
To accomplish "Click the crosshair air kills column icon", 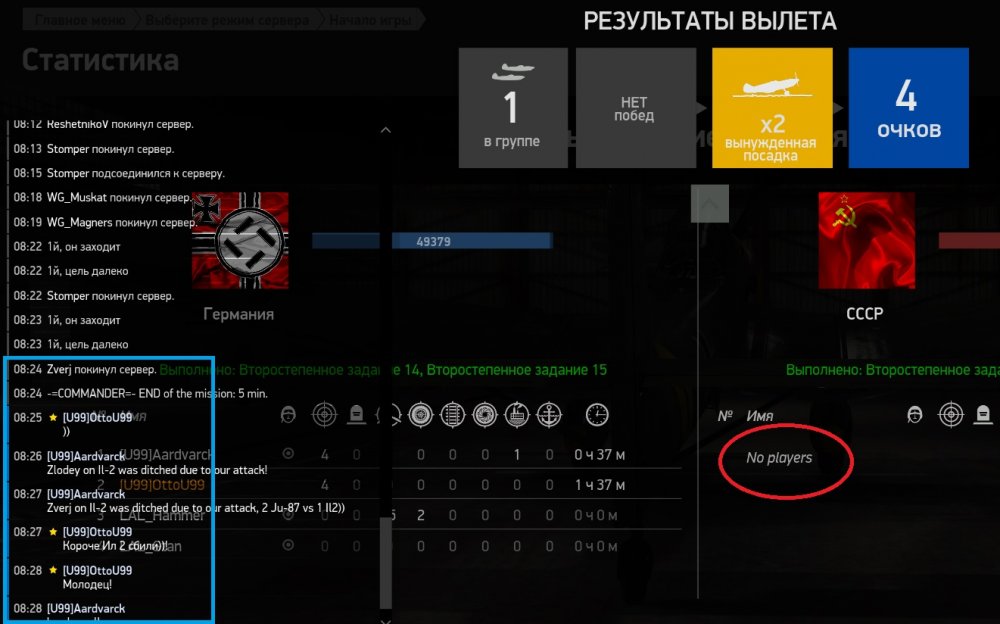I will (324, 415).
